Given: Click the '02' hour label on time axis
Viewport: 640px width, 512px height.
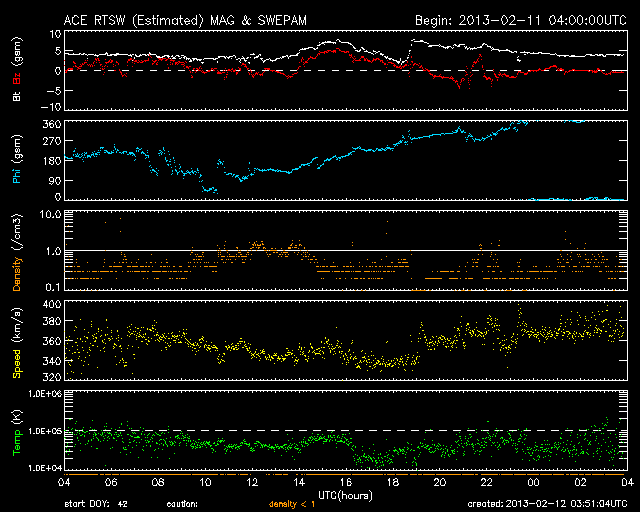Looking at the screenshot, I should coord(580,483).
